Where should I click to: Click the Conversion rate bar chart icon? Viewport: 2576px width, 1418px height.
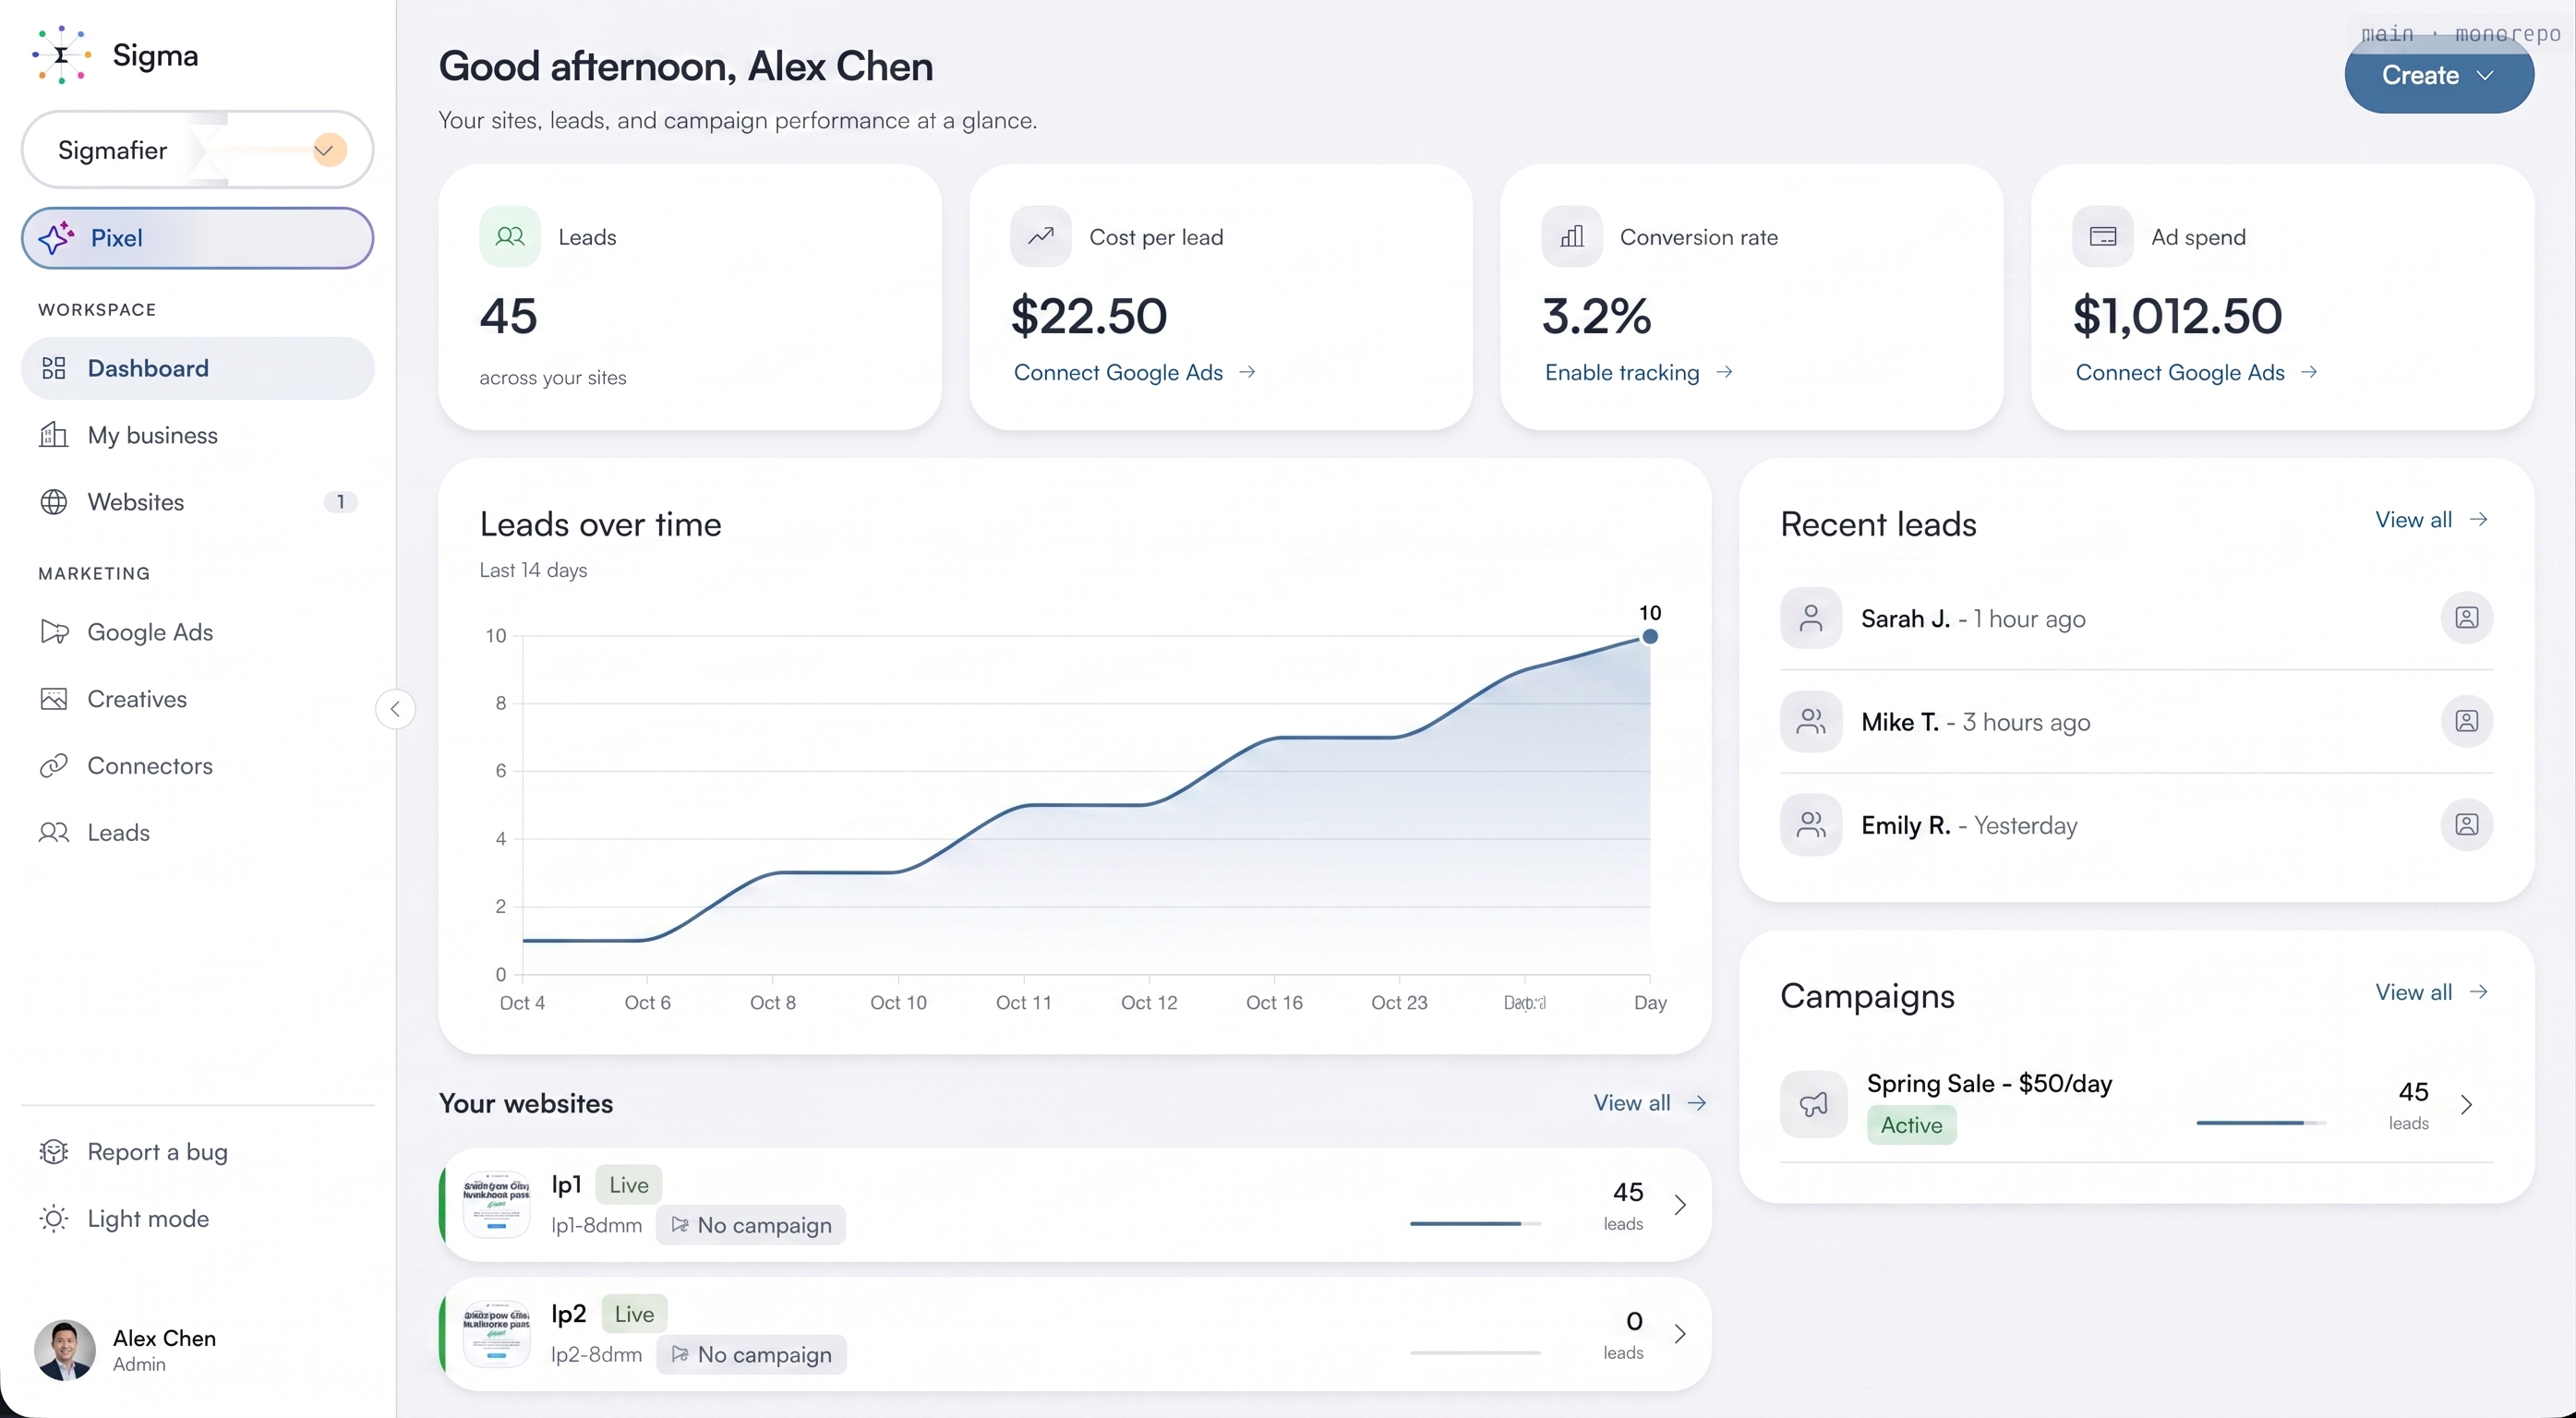(x=1572, y=237)
